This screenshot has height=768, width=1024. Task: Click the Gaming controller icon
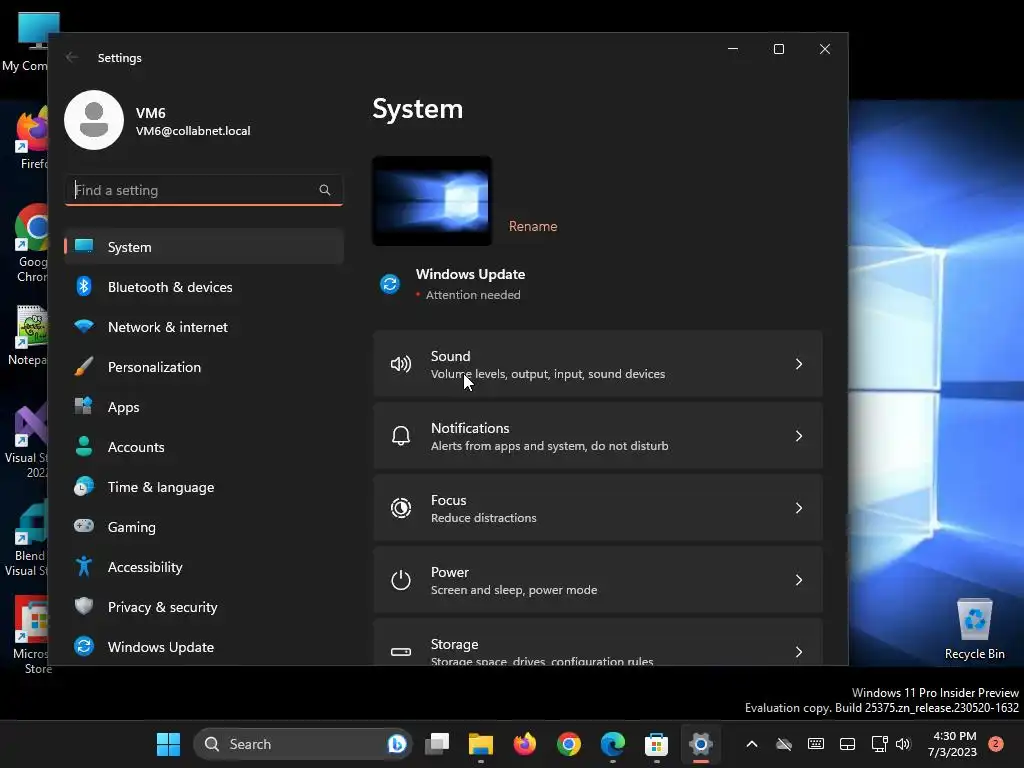pyautogui.click(x=84, y=525)
